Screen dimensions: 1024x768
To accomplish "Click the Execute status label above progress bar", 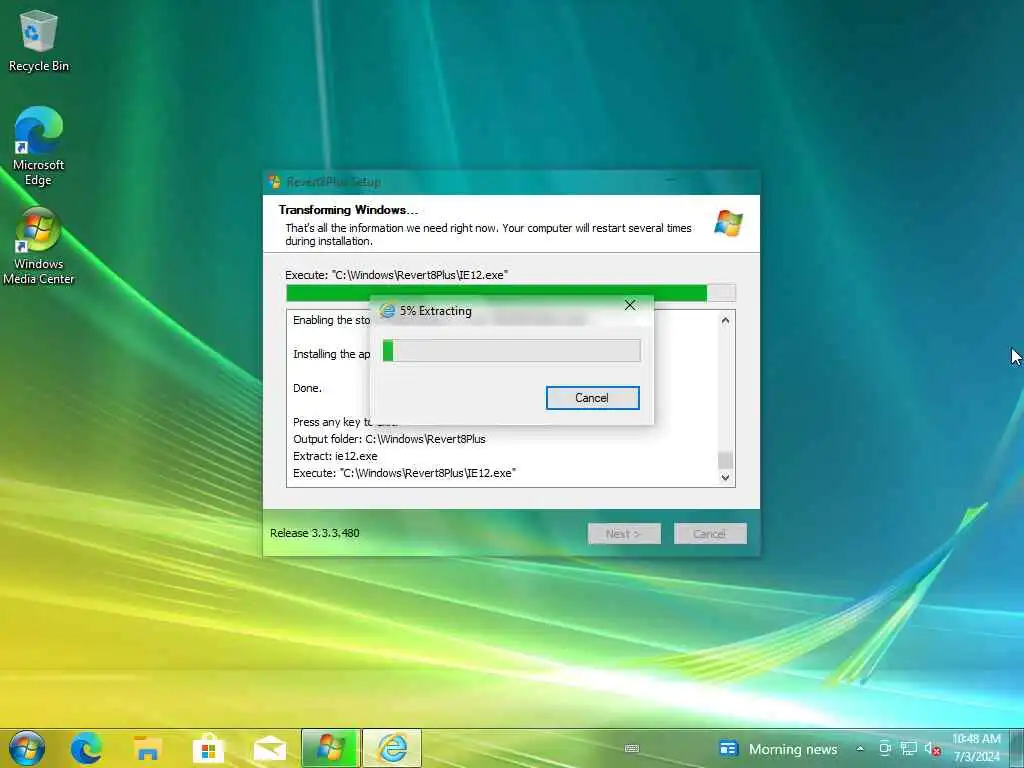I will point(396,275).
